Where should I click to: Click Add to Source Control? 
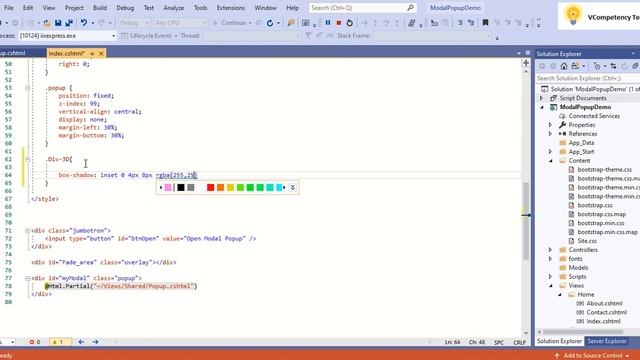point(593,356)
